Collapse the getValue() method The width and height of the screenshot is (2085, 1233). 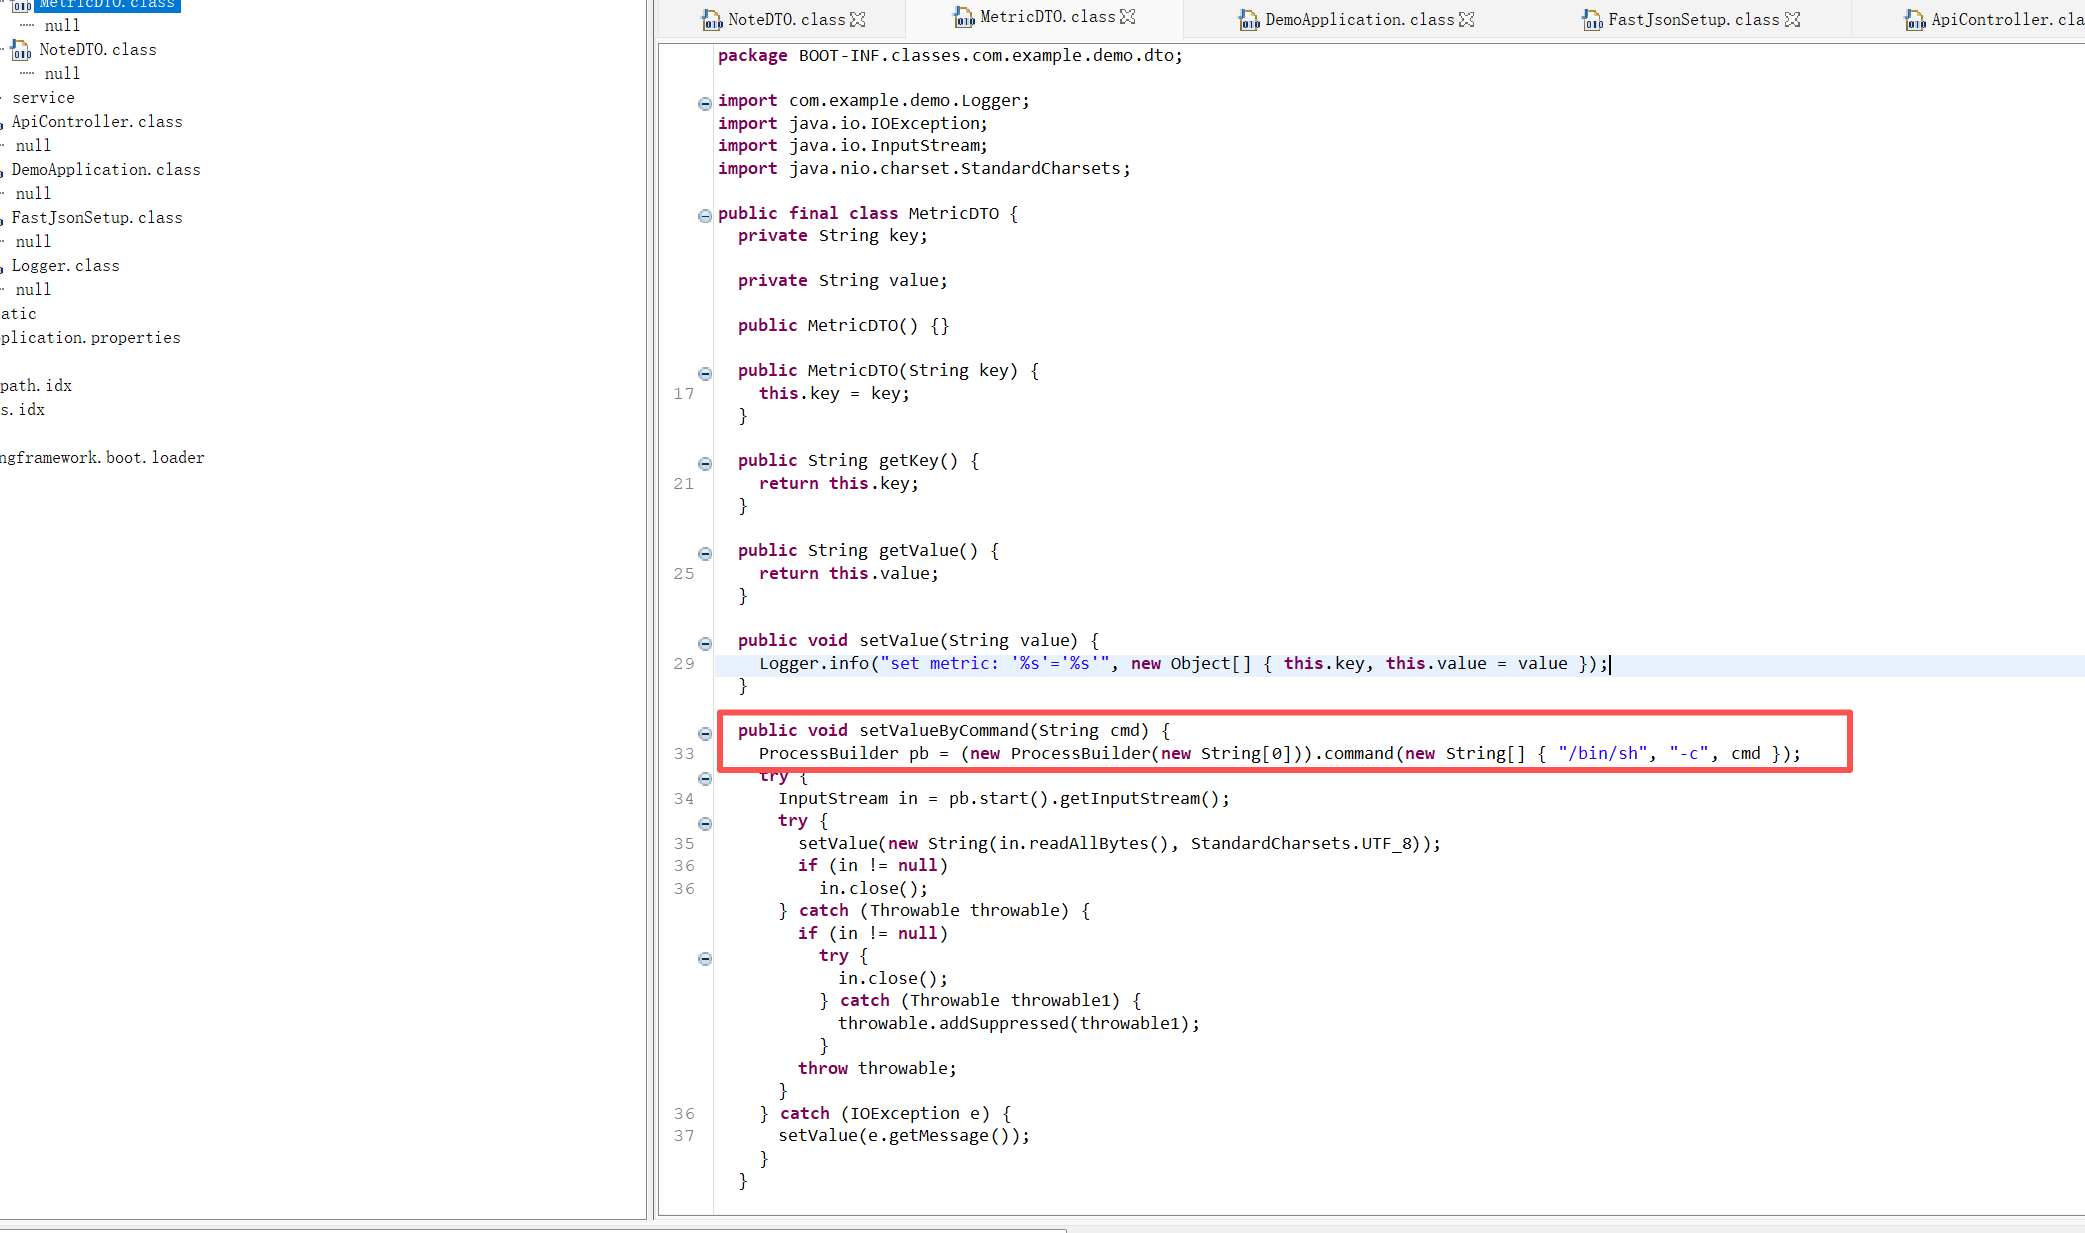point(705,554)
